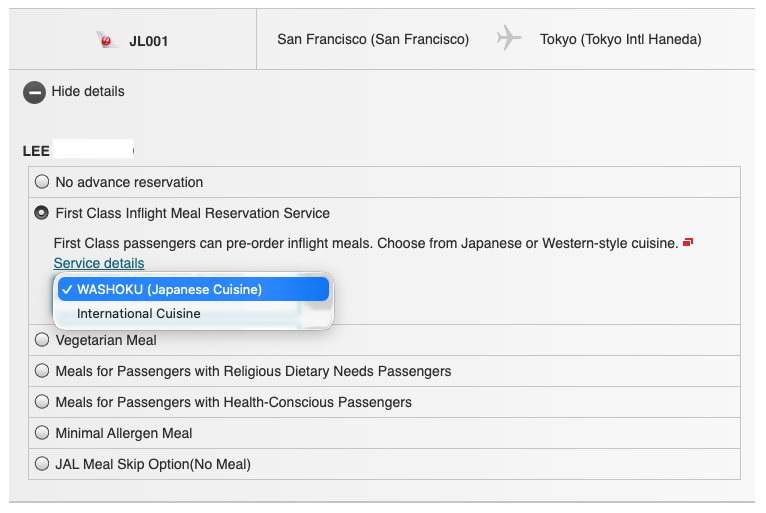Collapse the section with Hide details
Screen dimensions: 766x513
tap(88, 92)
